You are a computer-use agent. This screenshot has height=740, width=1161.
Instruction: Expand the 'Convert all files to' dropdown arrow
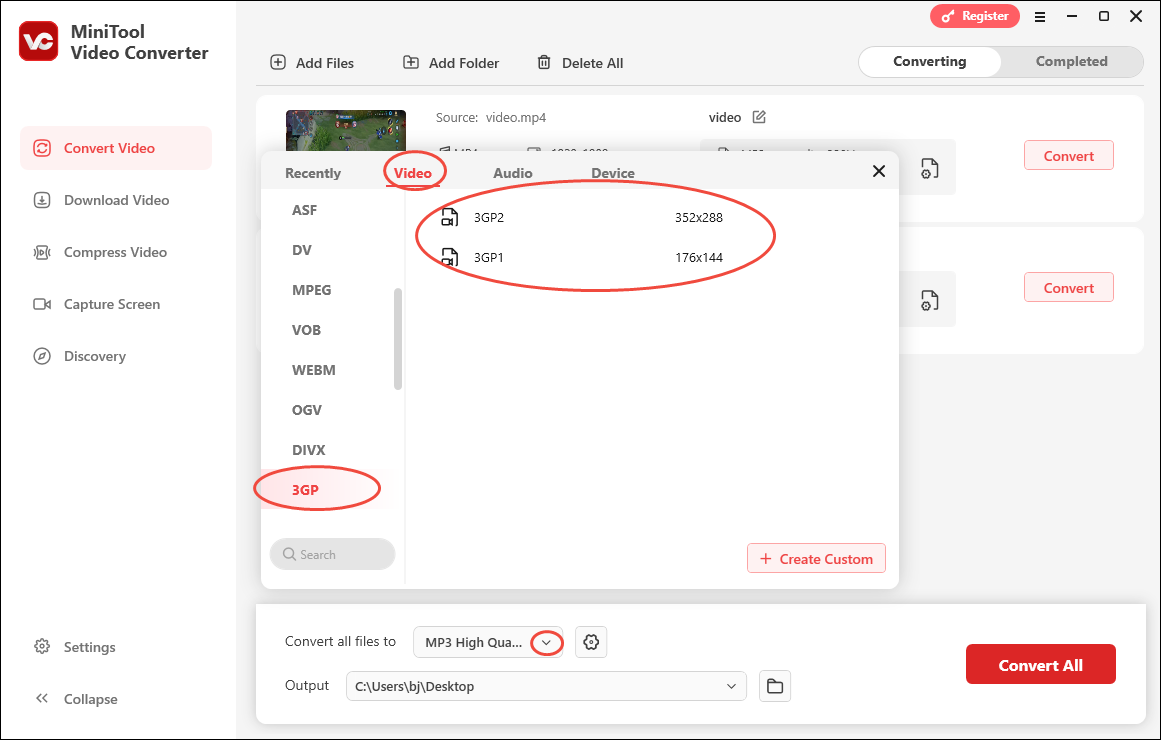click(x=546, y=642)
